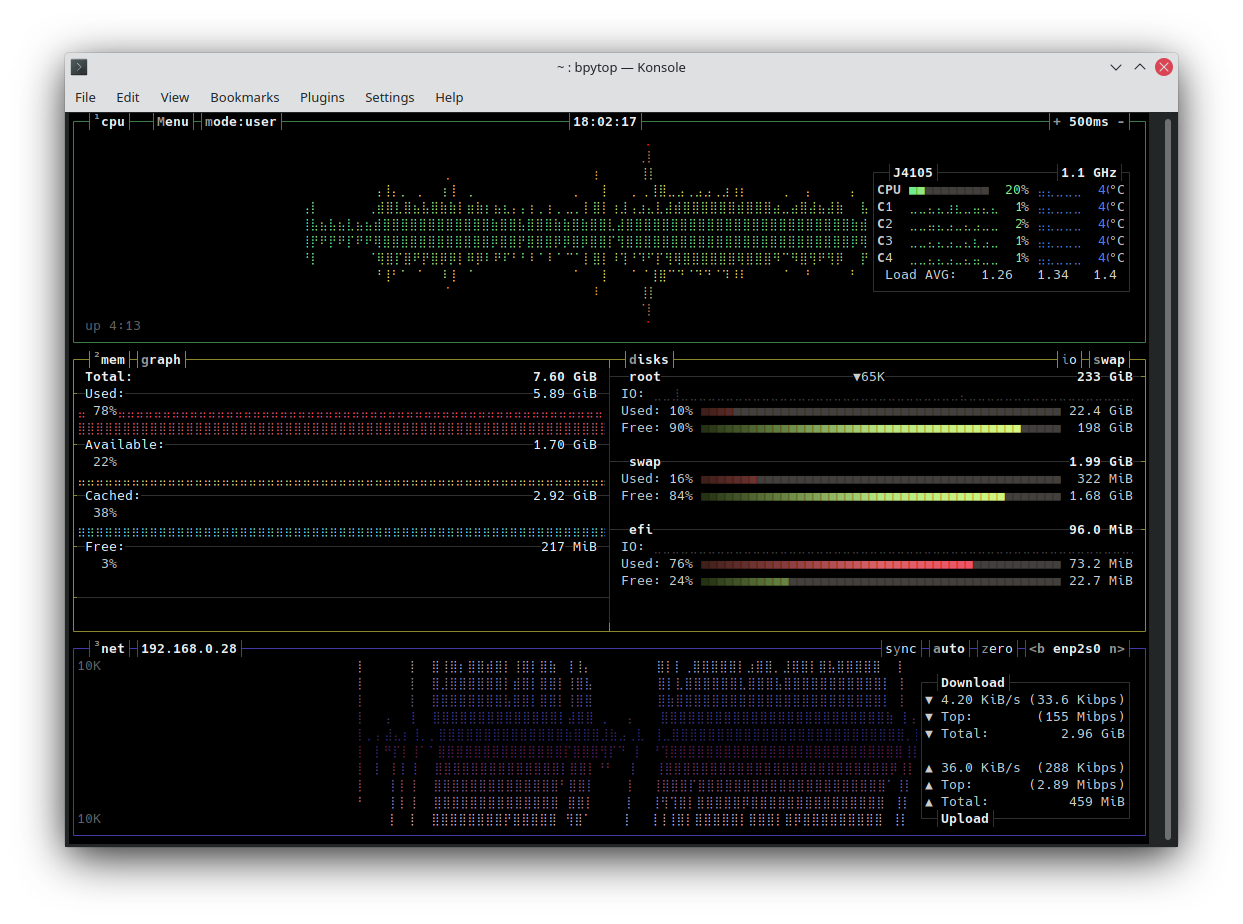Image resolution: width=1243 pixels, height=924 pixels.
Task: Click the Konsole vertical scrollbar
Action: [x=1166, y=478]
